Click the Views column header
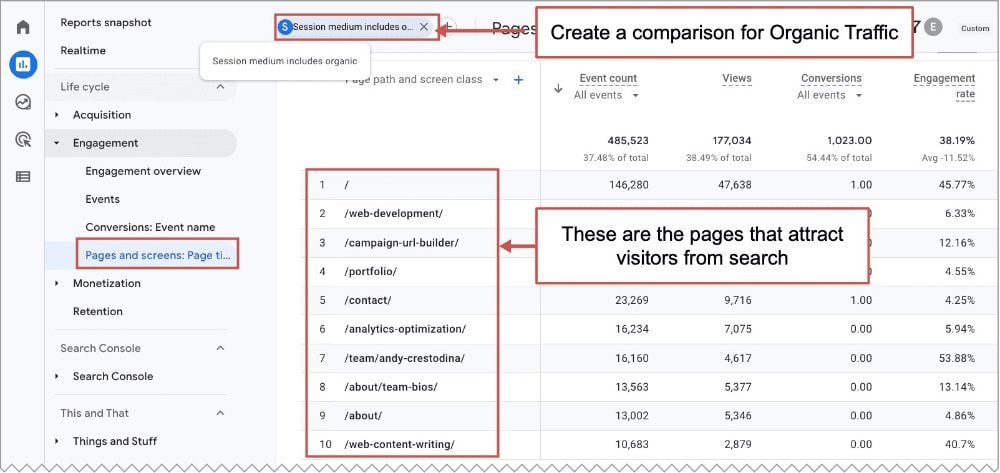This screenshot has width=1000, height=473. 737,78
